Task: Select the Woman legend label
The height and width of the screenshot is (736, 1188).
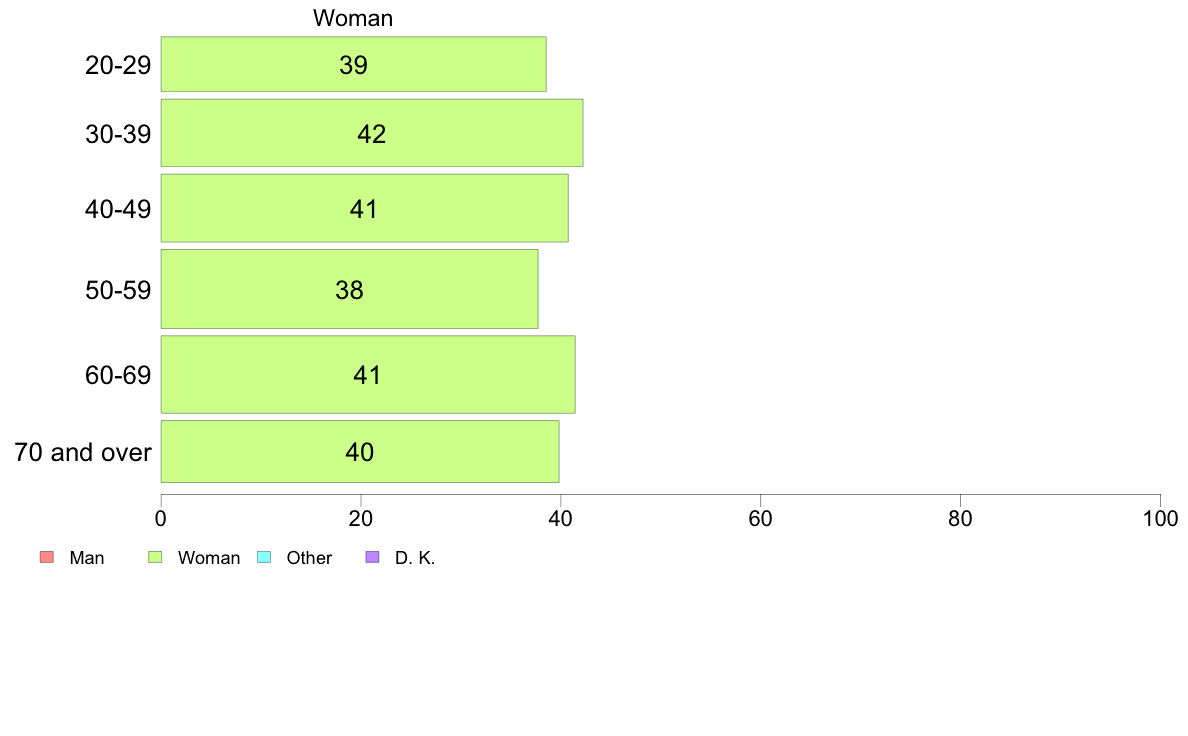Action: point(208,558)
